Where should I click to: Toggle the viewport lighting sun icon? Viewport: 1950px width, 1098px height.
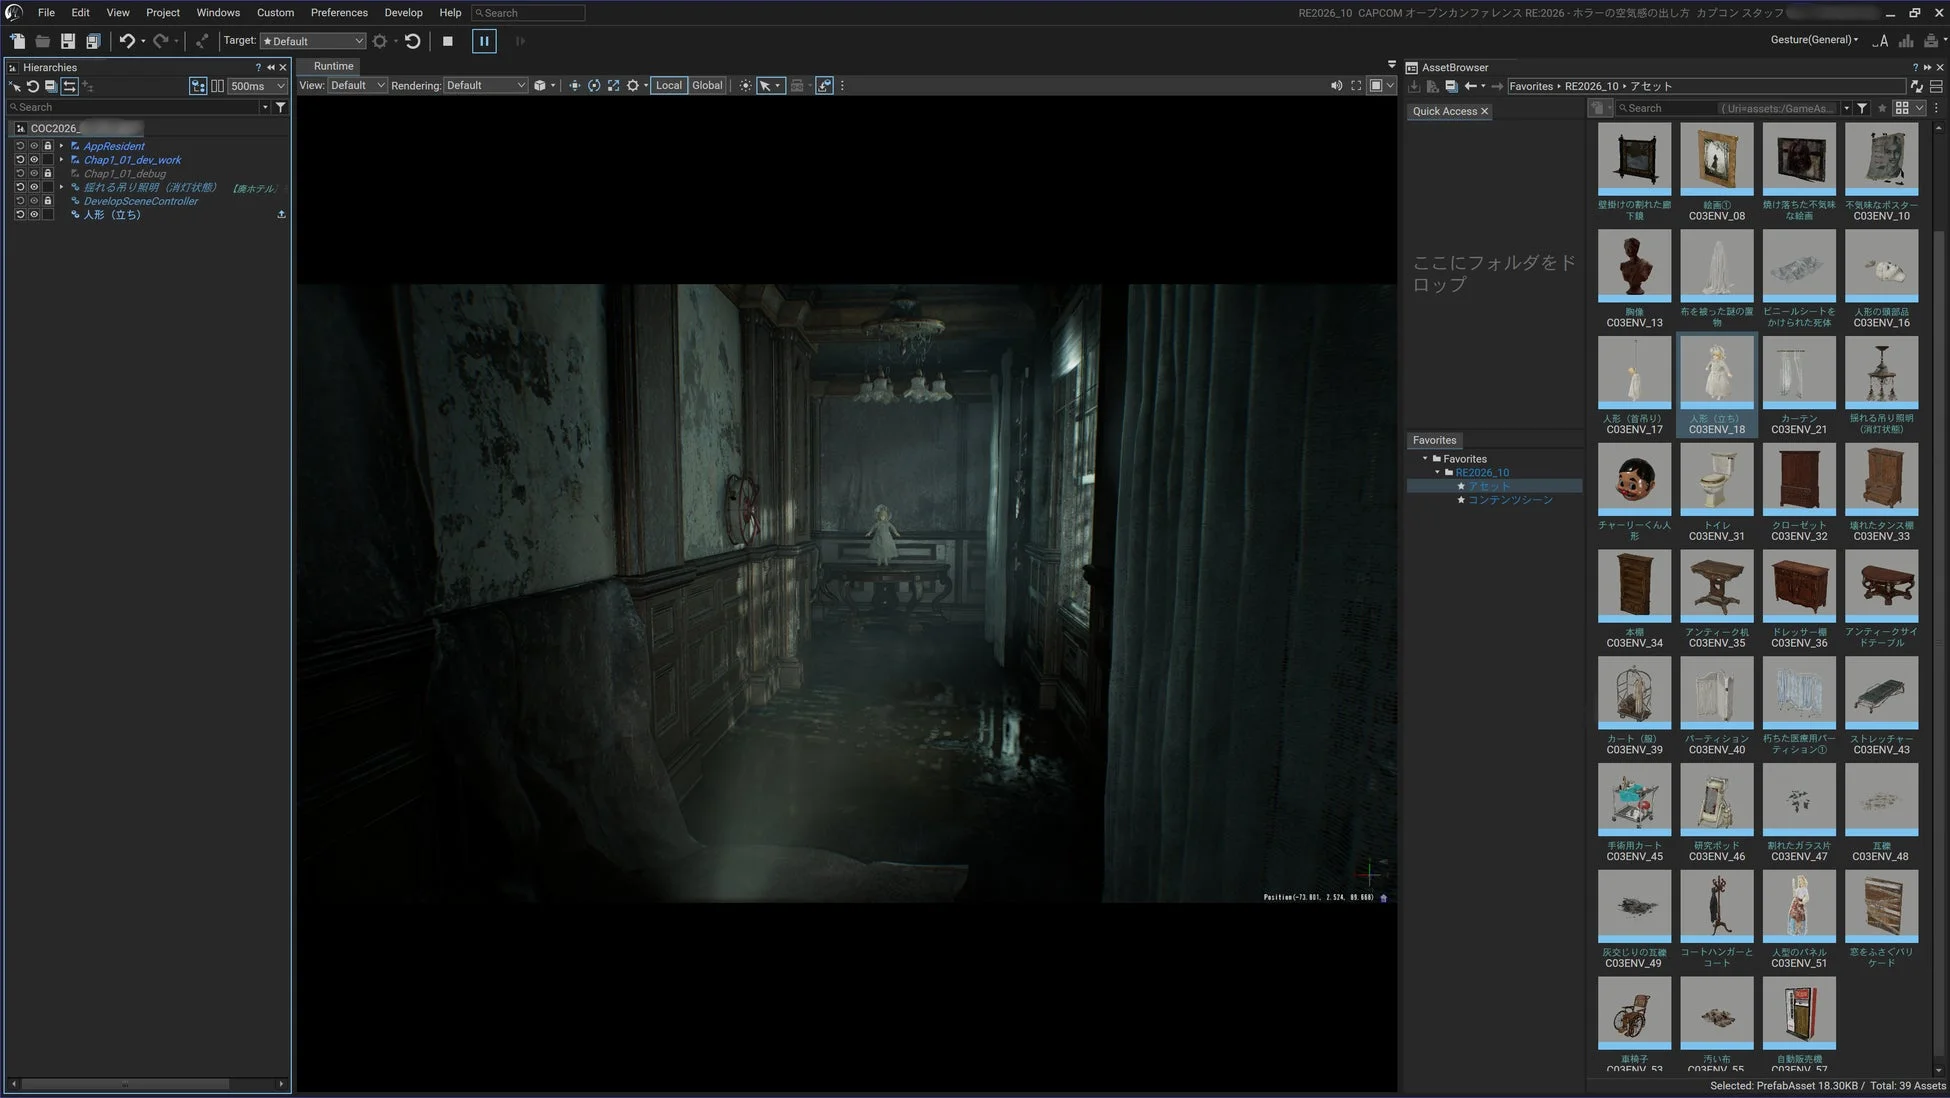(x=745, y=86)
